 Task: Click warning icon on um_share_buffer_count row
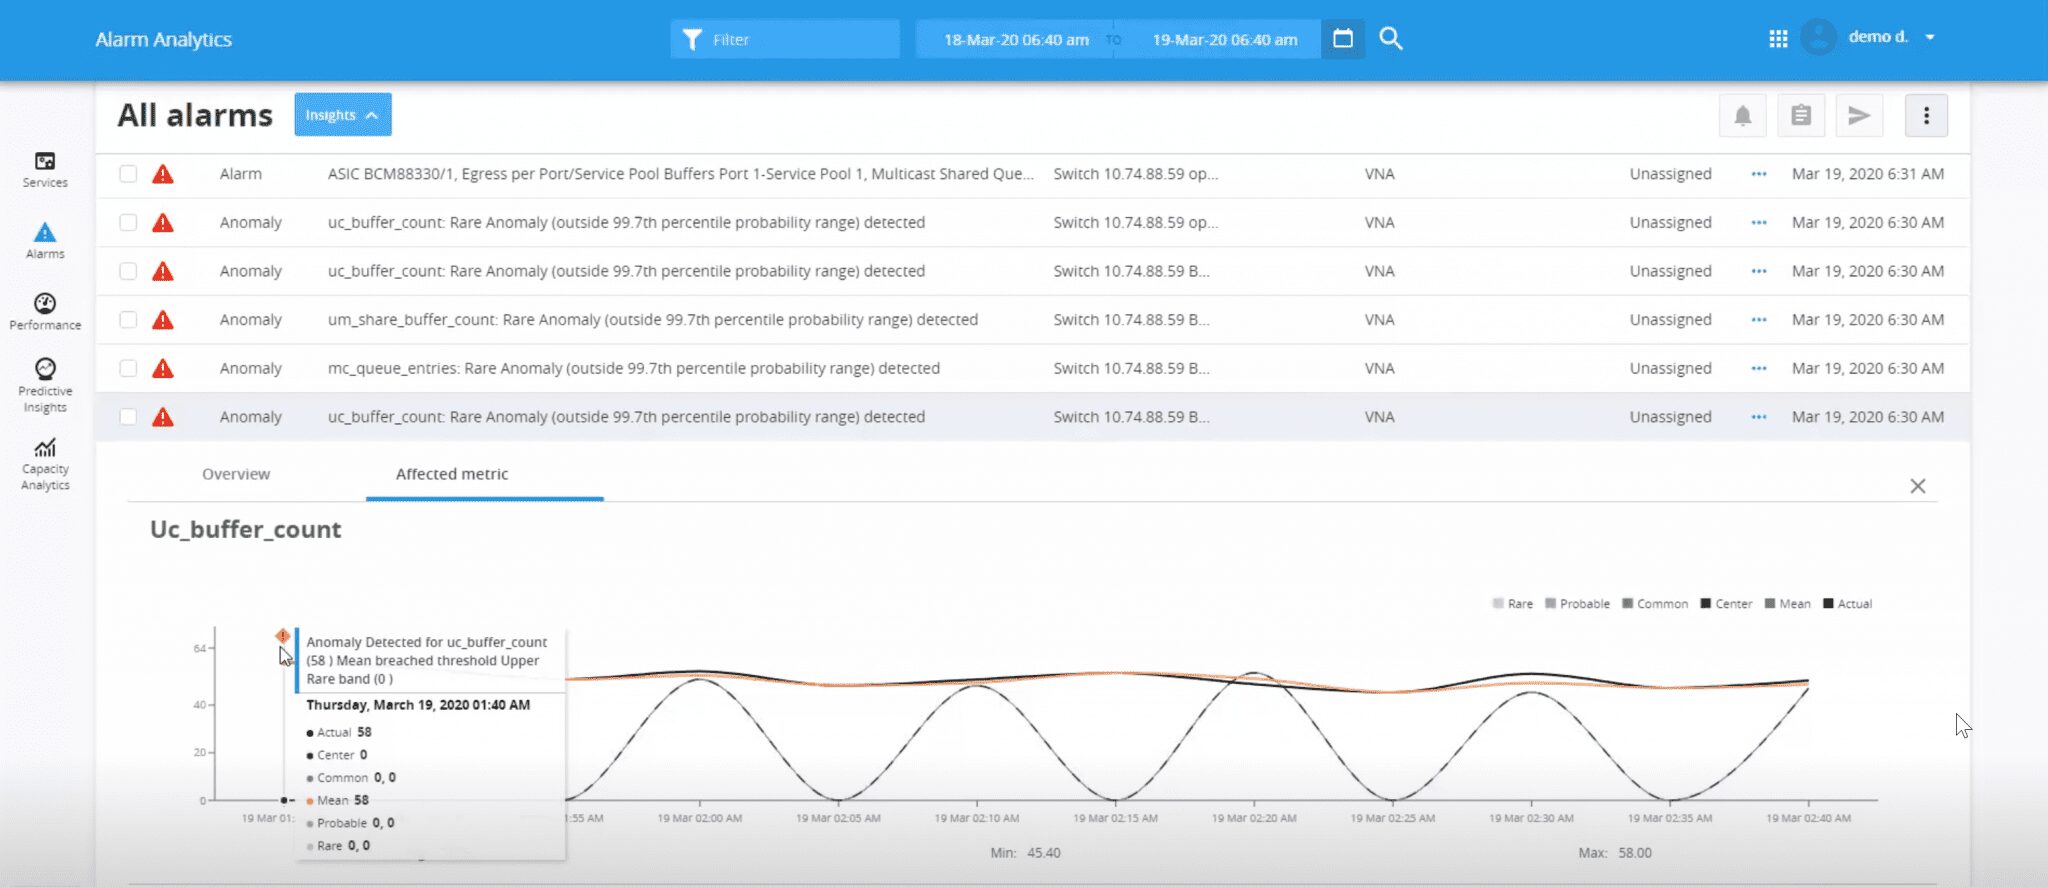pyautogui.click(x=163, y=320)
